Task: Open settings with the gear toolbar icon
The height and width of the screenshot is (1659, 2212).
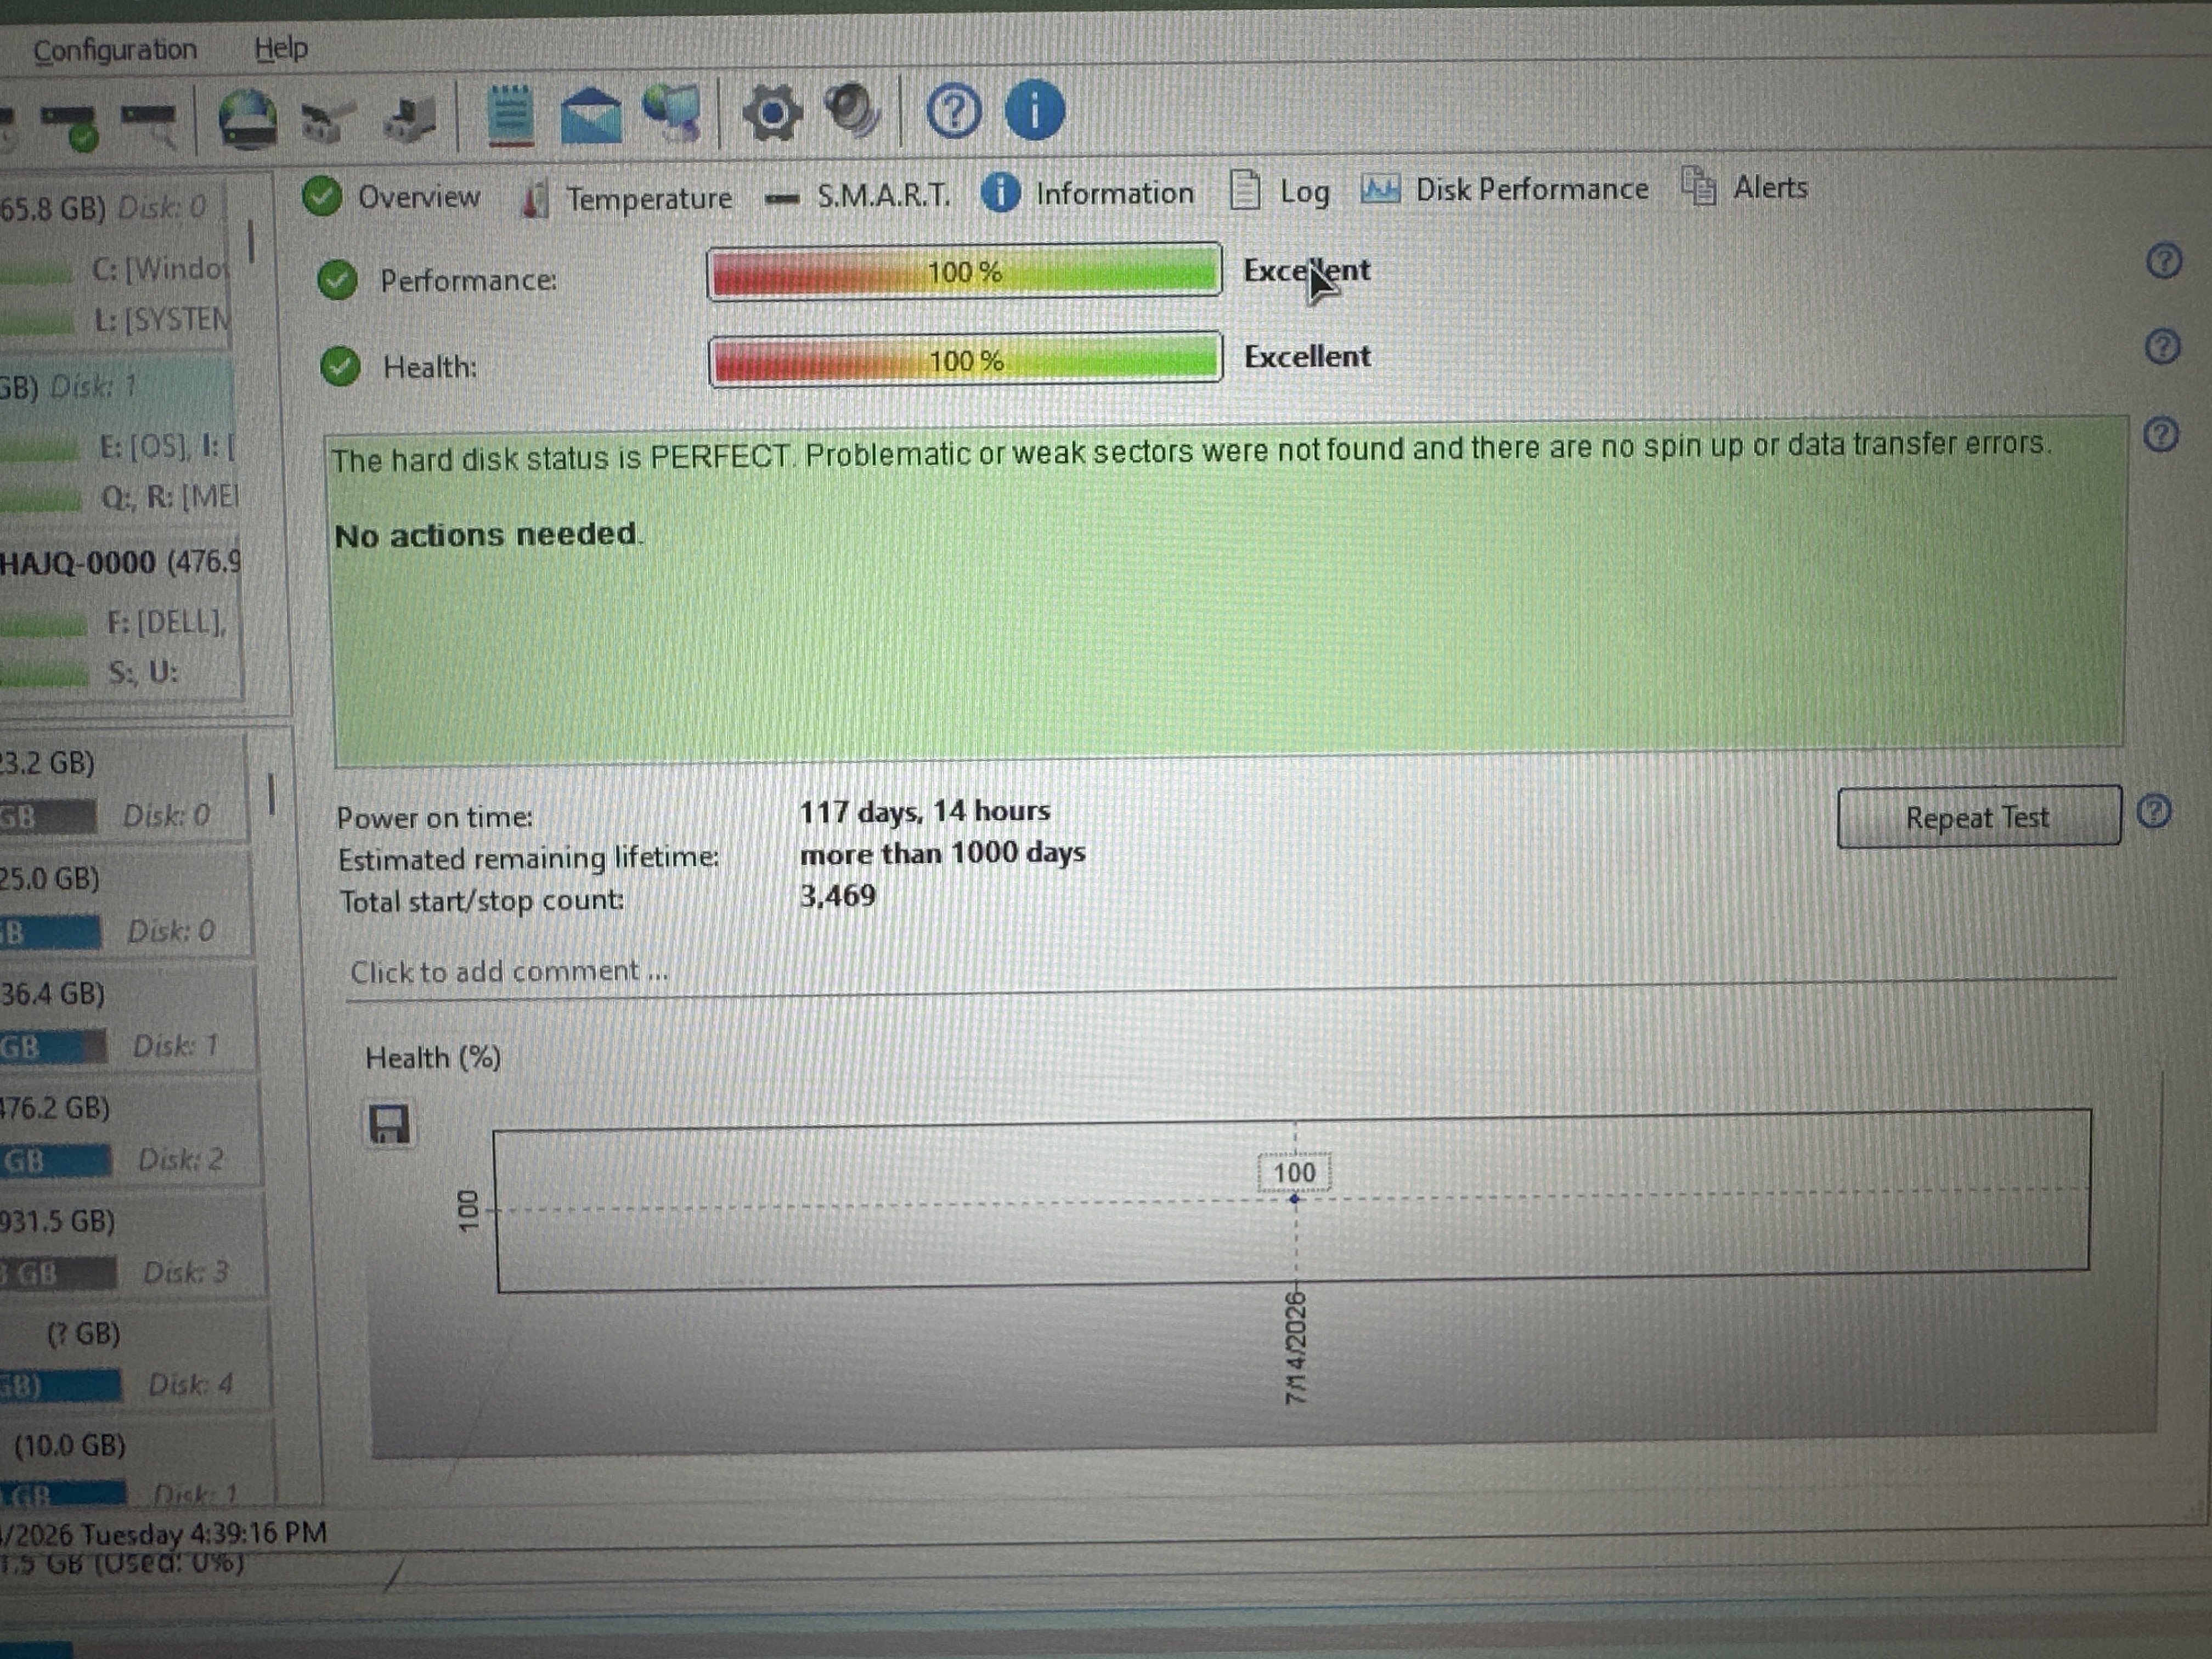Action: (x=772, y=113)
